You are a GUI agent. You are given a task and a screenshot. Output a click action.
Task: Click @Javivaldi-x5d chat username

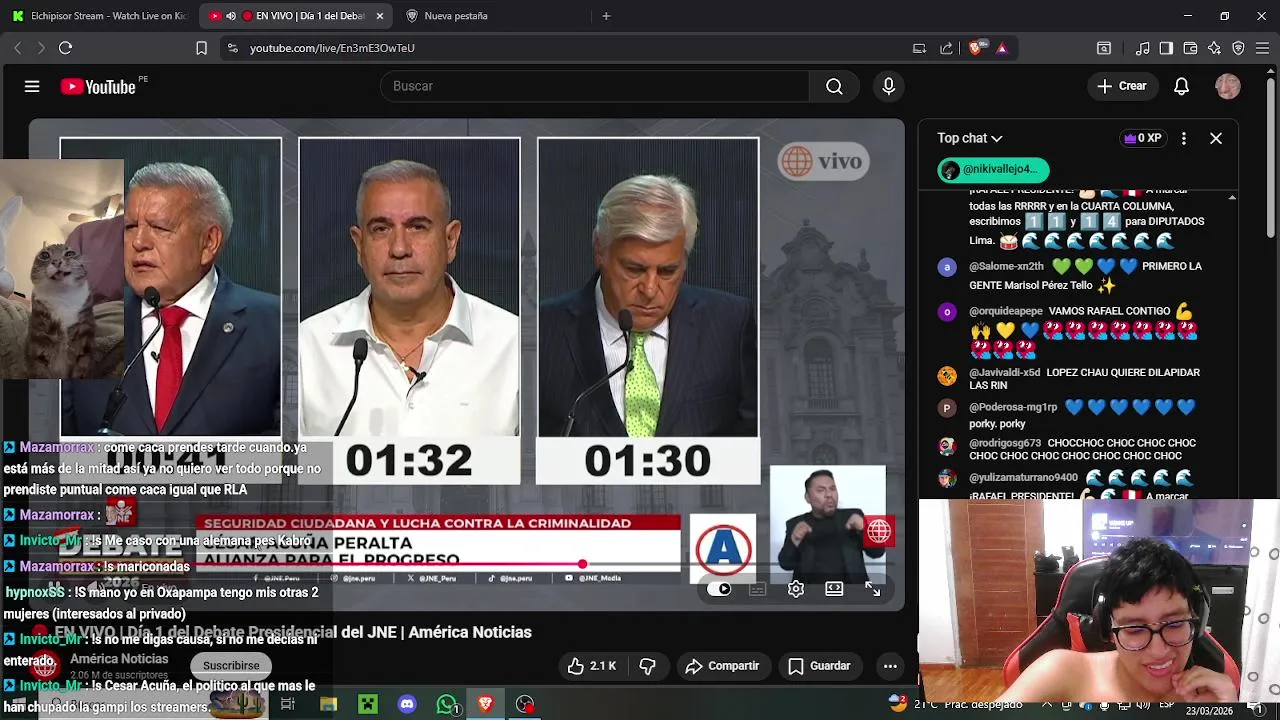coord(1004,372)
